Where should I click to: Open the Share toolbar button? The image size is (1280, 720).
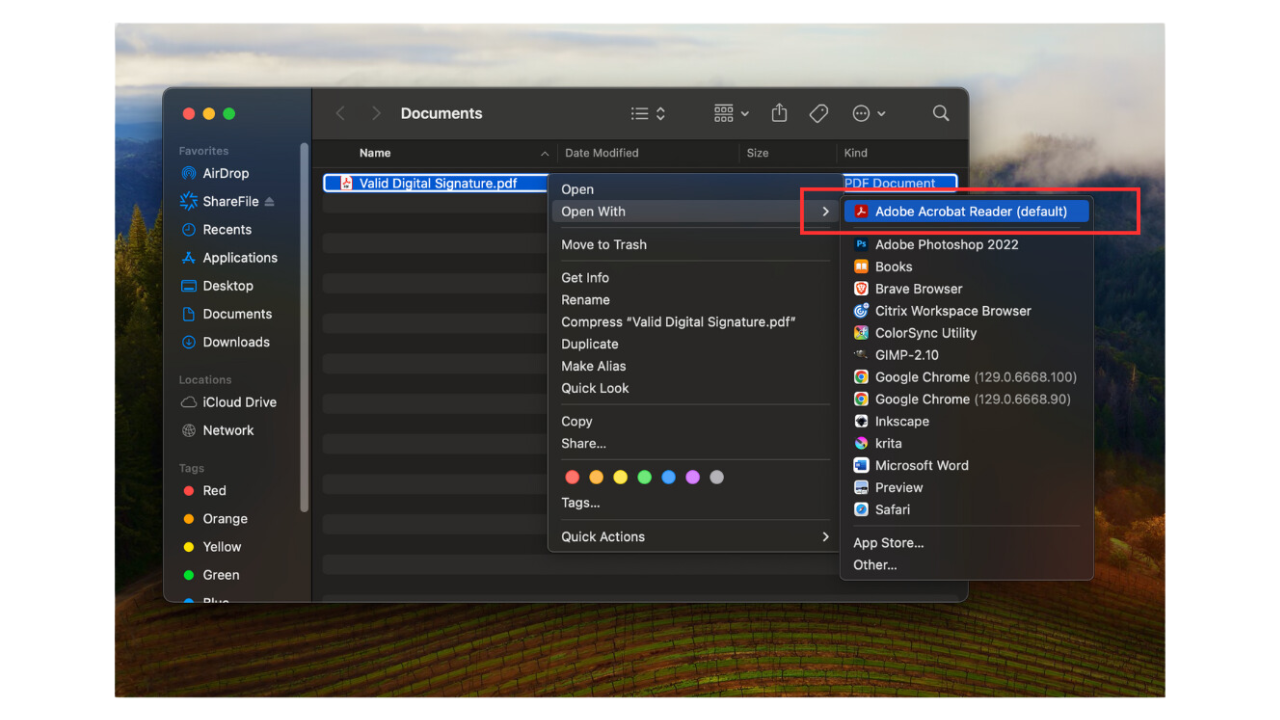pyautogui.click(x=779, y=113)
